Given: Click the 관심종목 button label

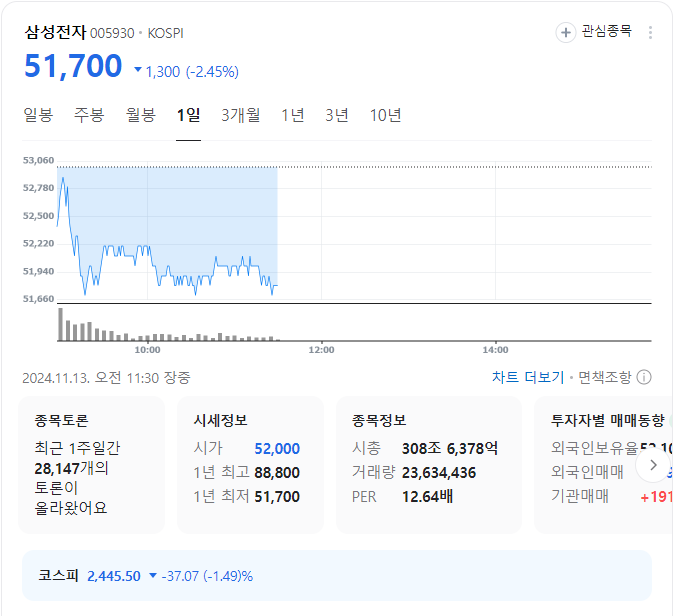Looking at the screenshot, I should [x=606, y=31].
